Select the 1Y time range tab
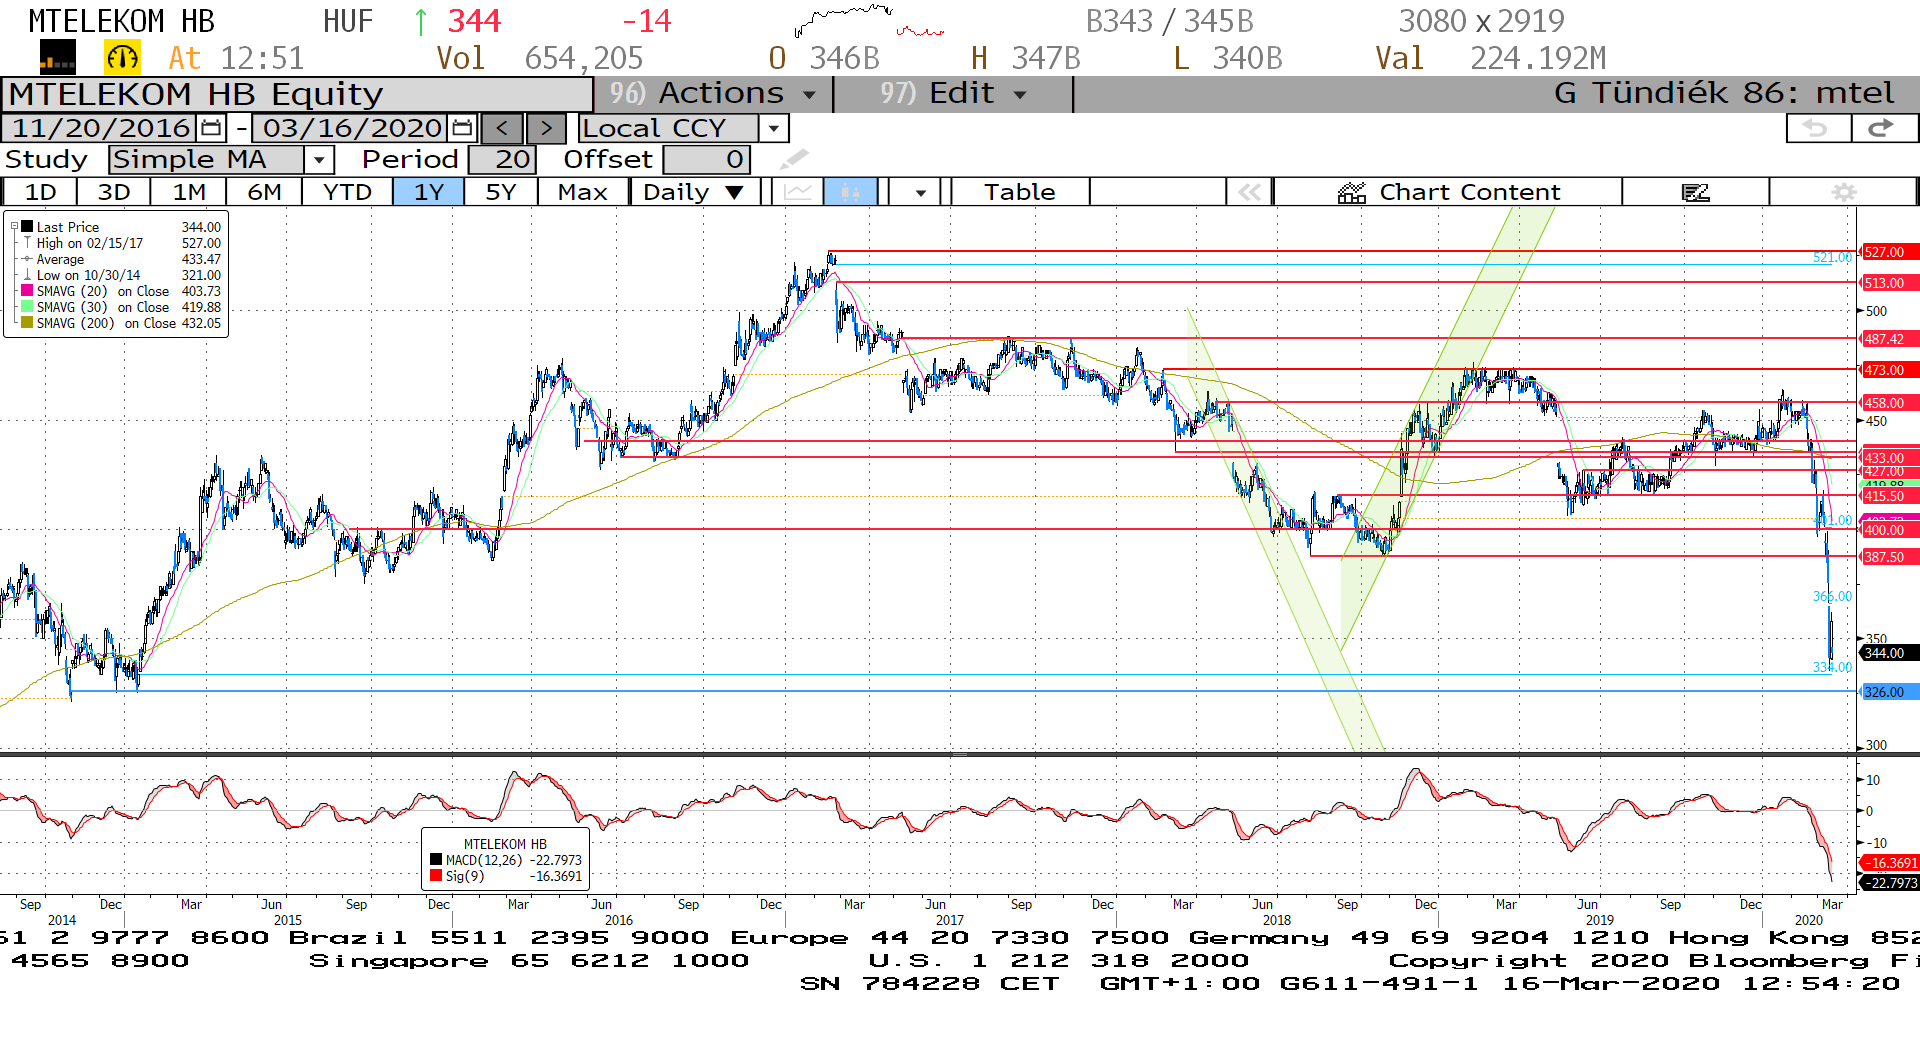 click(429, 192)
